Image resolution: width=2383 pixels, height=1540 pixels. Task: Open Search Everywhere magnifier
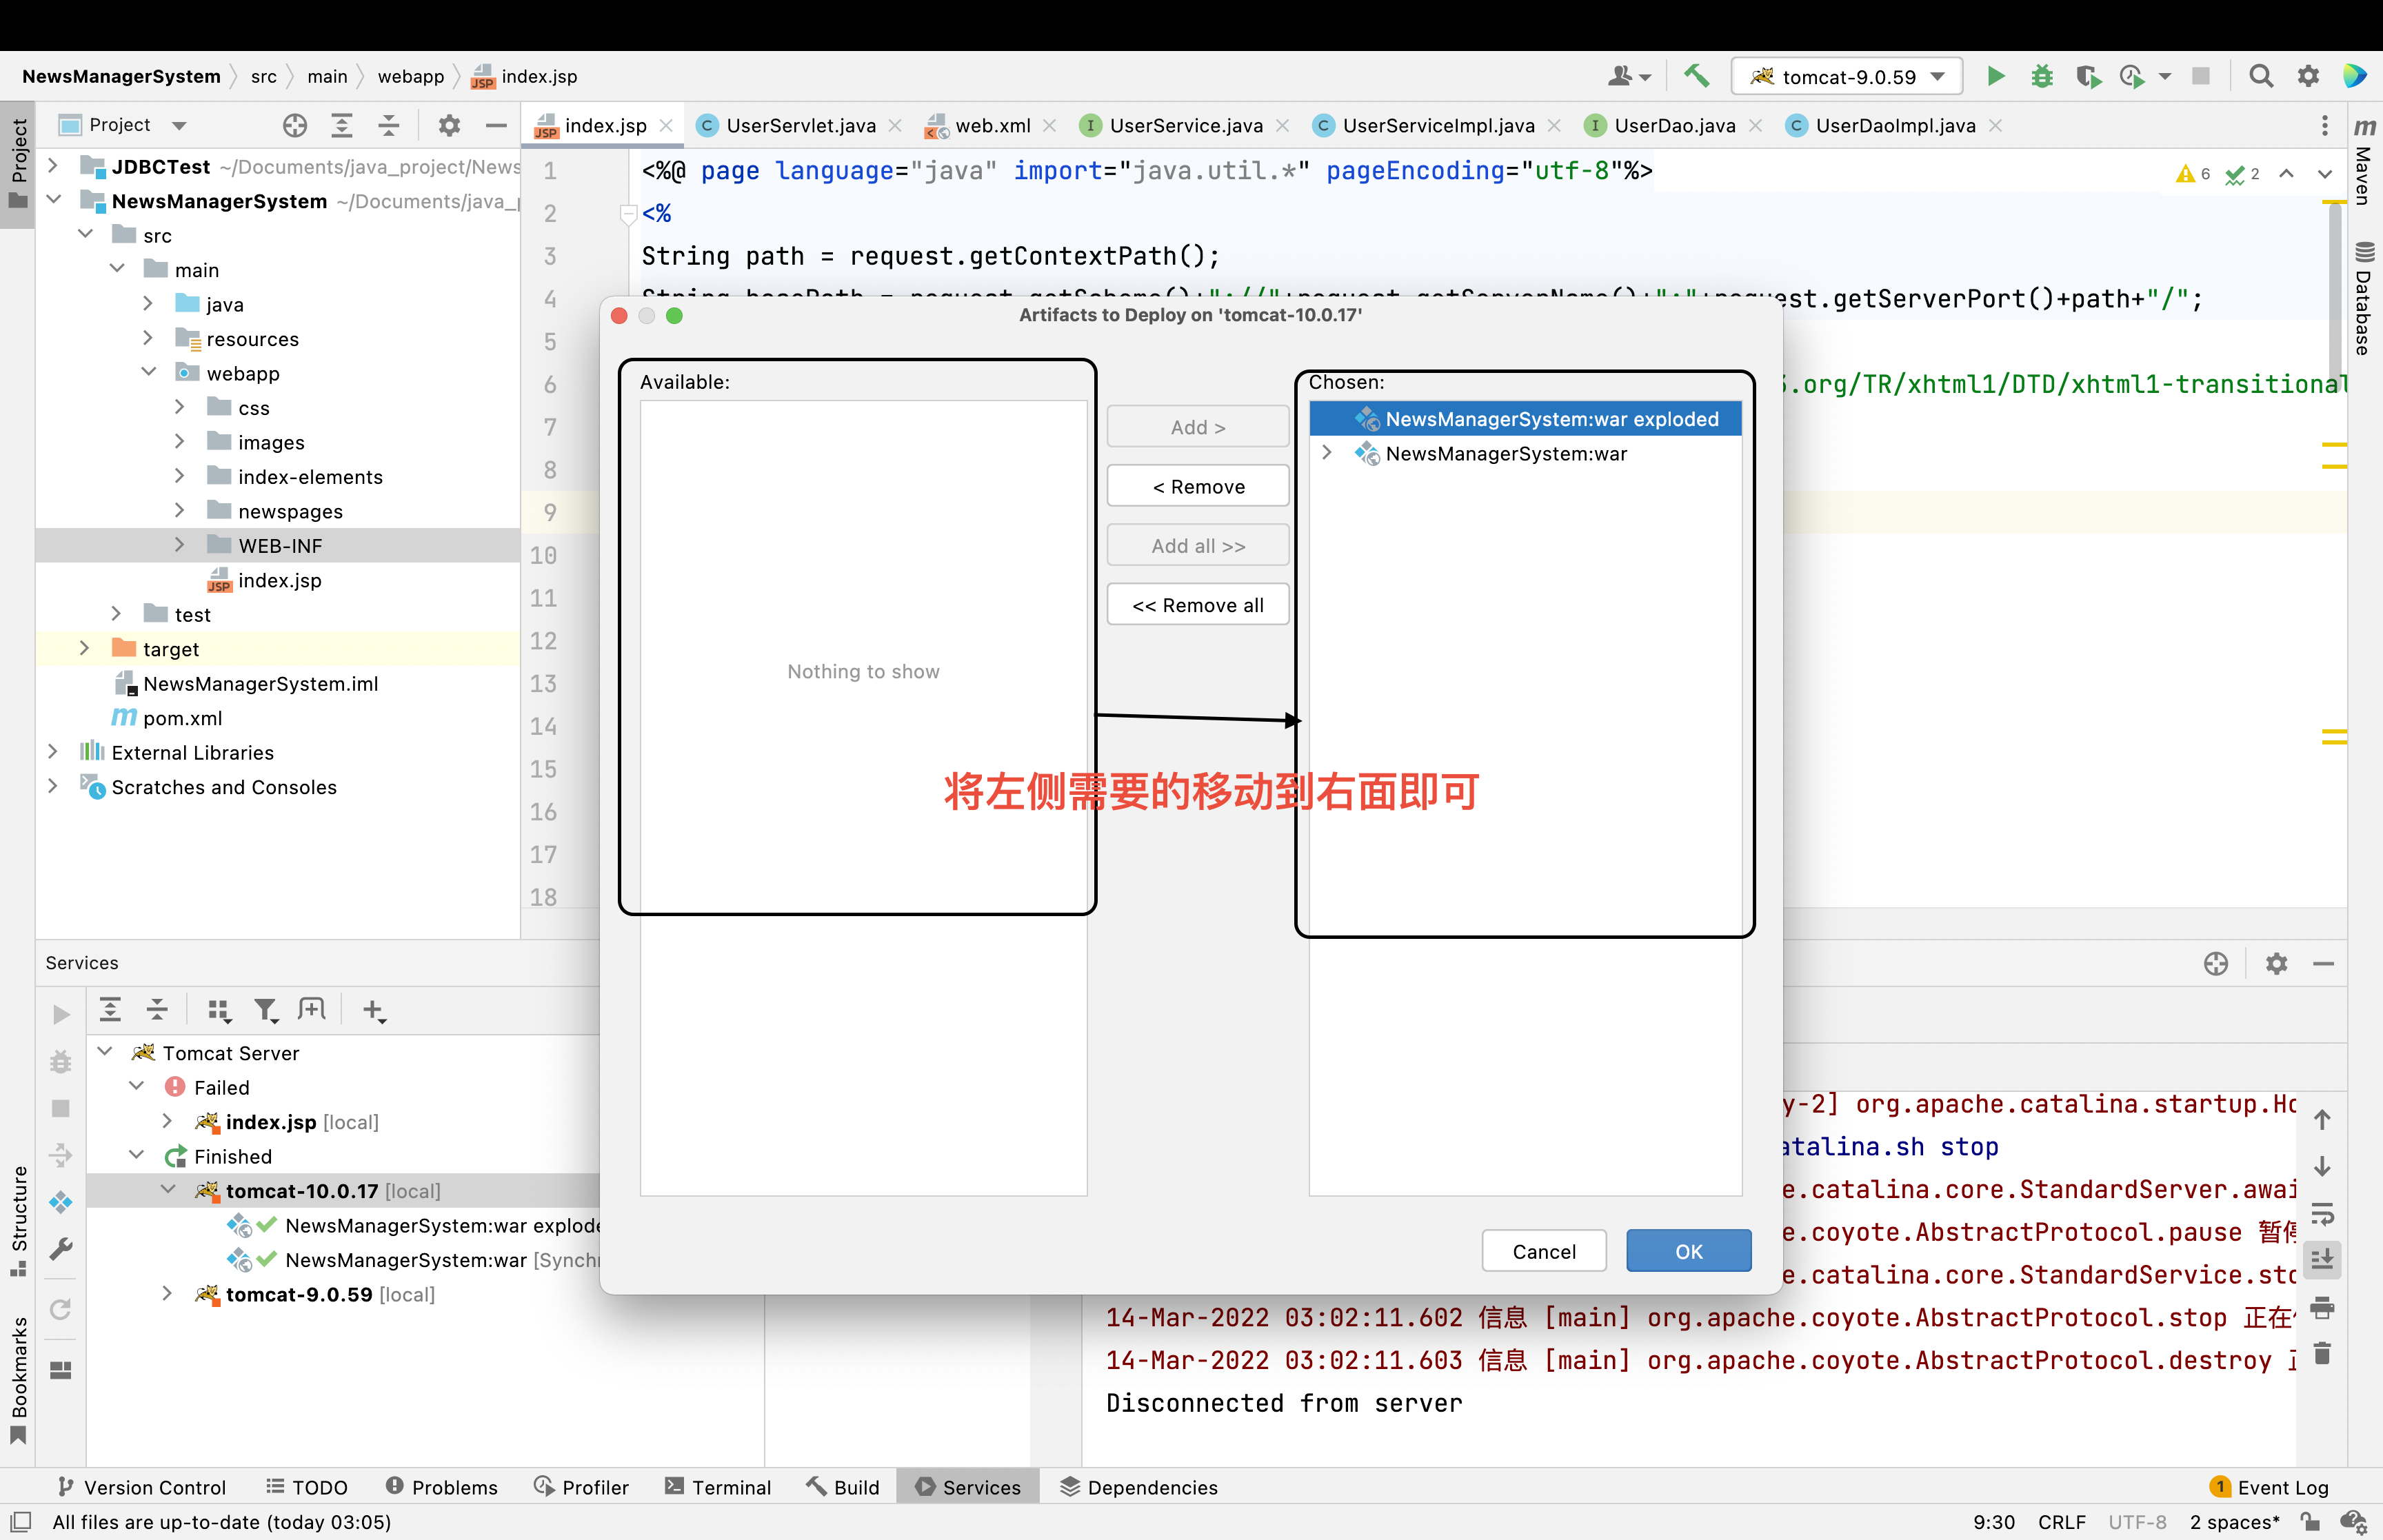(2261, 76)
